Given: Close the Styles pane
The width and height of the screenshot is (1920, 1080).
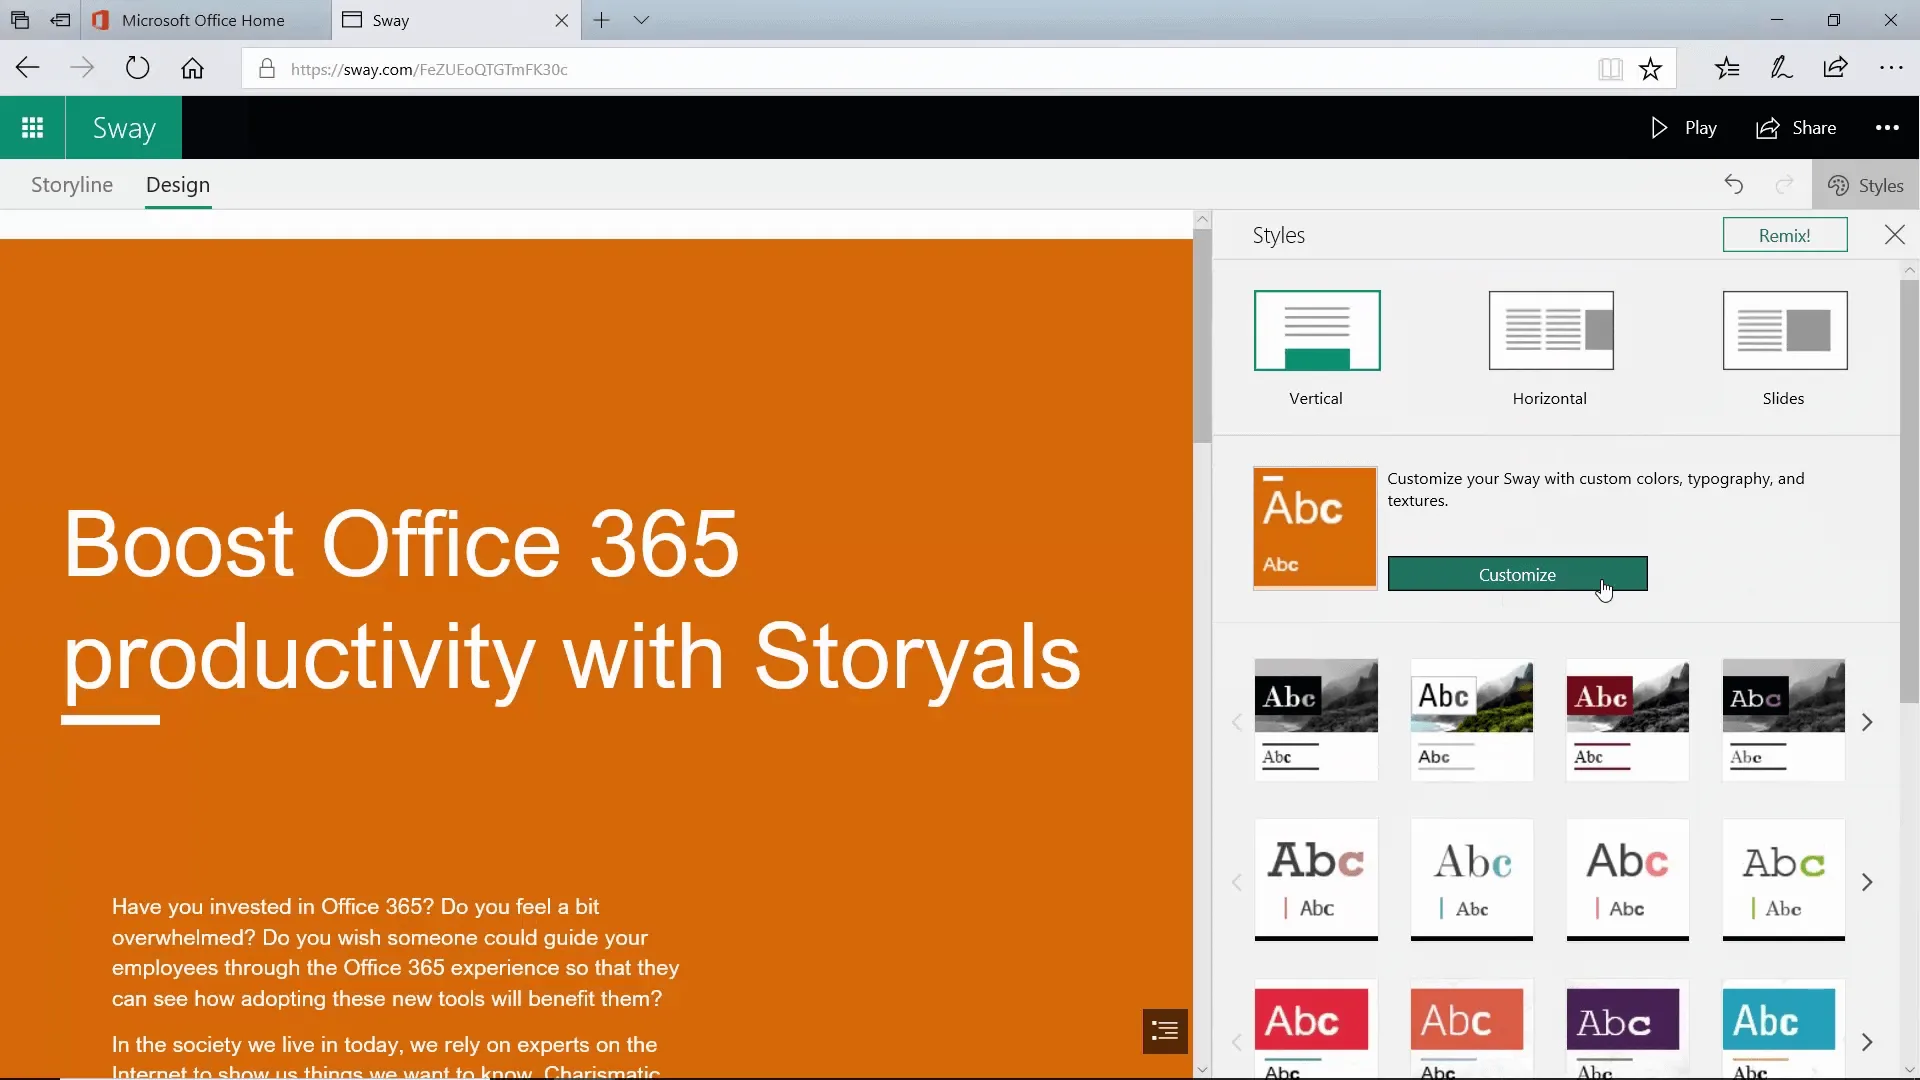Looking at the screenshot, I should coord(1894,235).
